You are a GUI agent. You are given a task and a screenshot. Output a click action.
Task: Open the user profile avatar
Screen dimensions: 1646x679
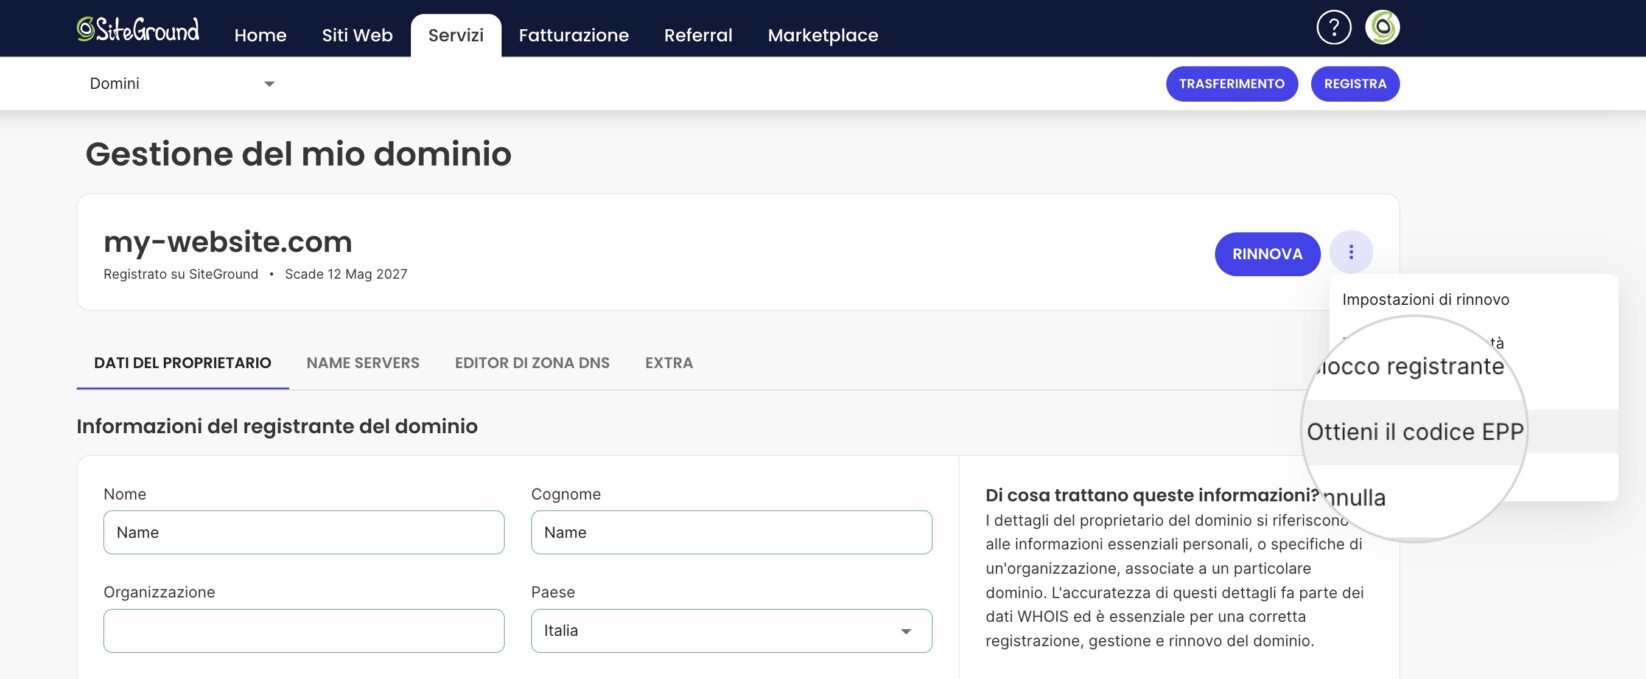tap(1382, 27)
